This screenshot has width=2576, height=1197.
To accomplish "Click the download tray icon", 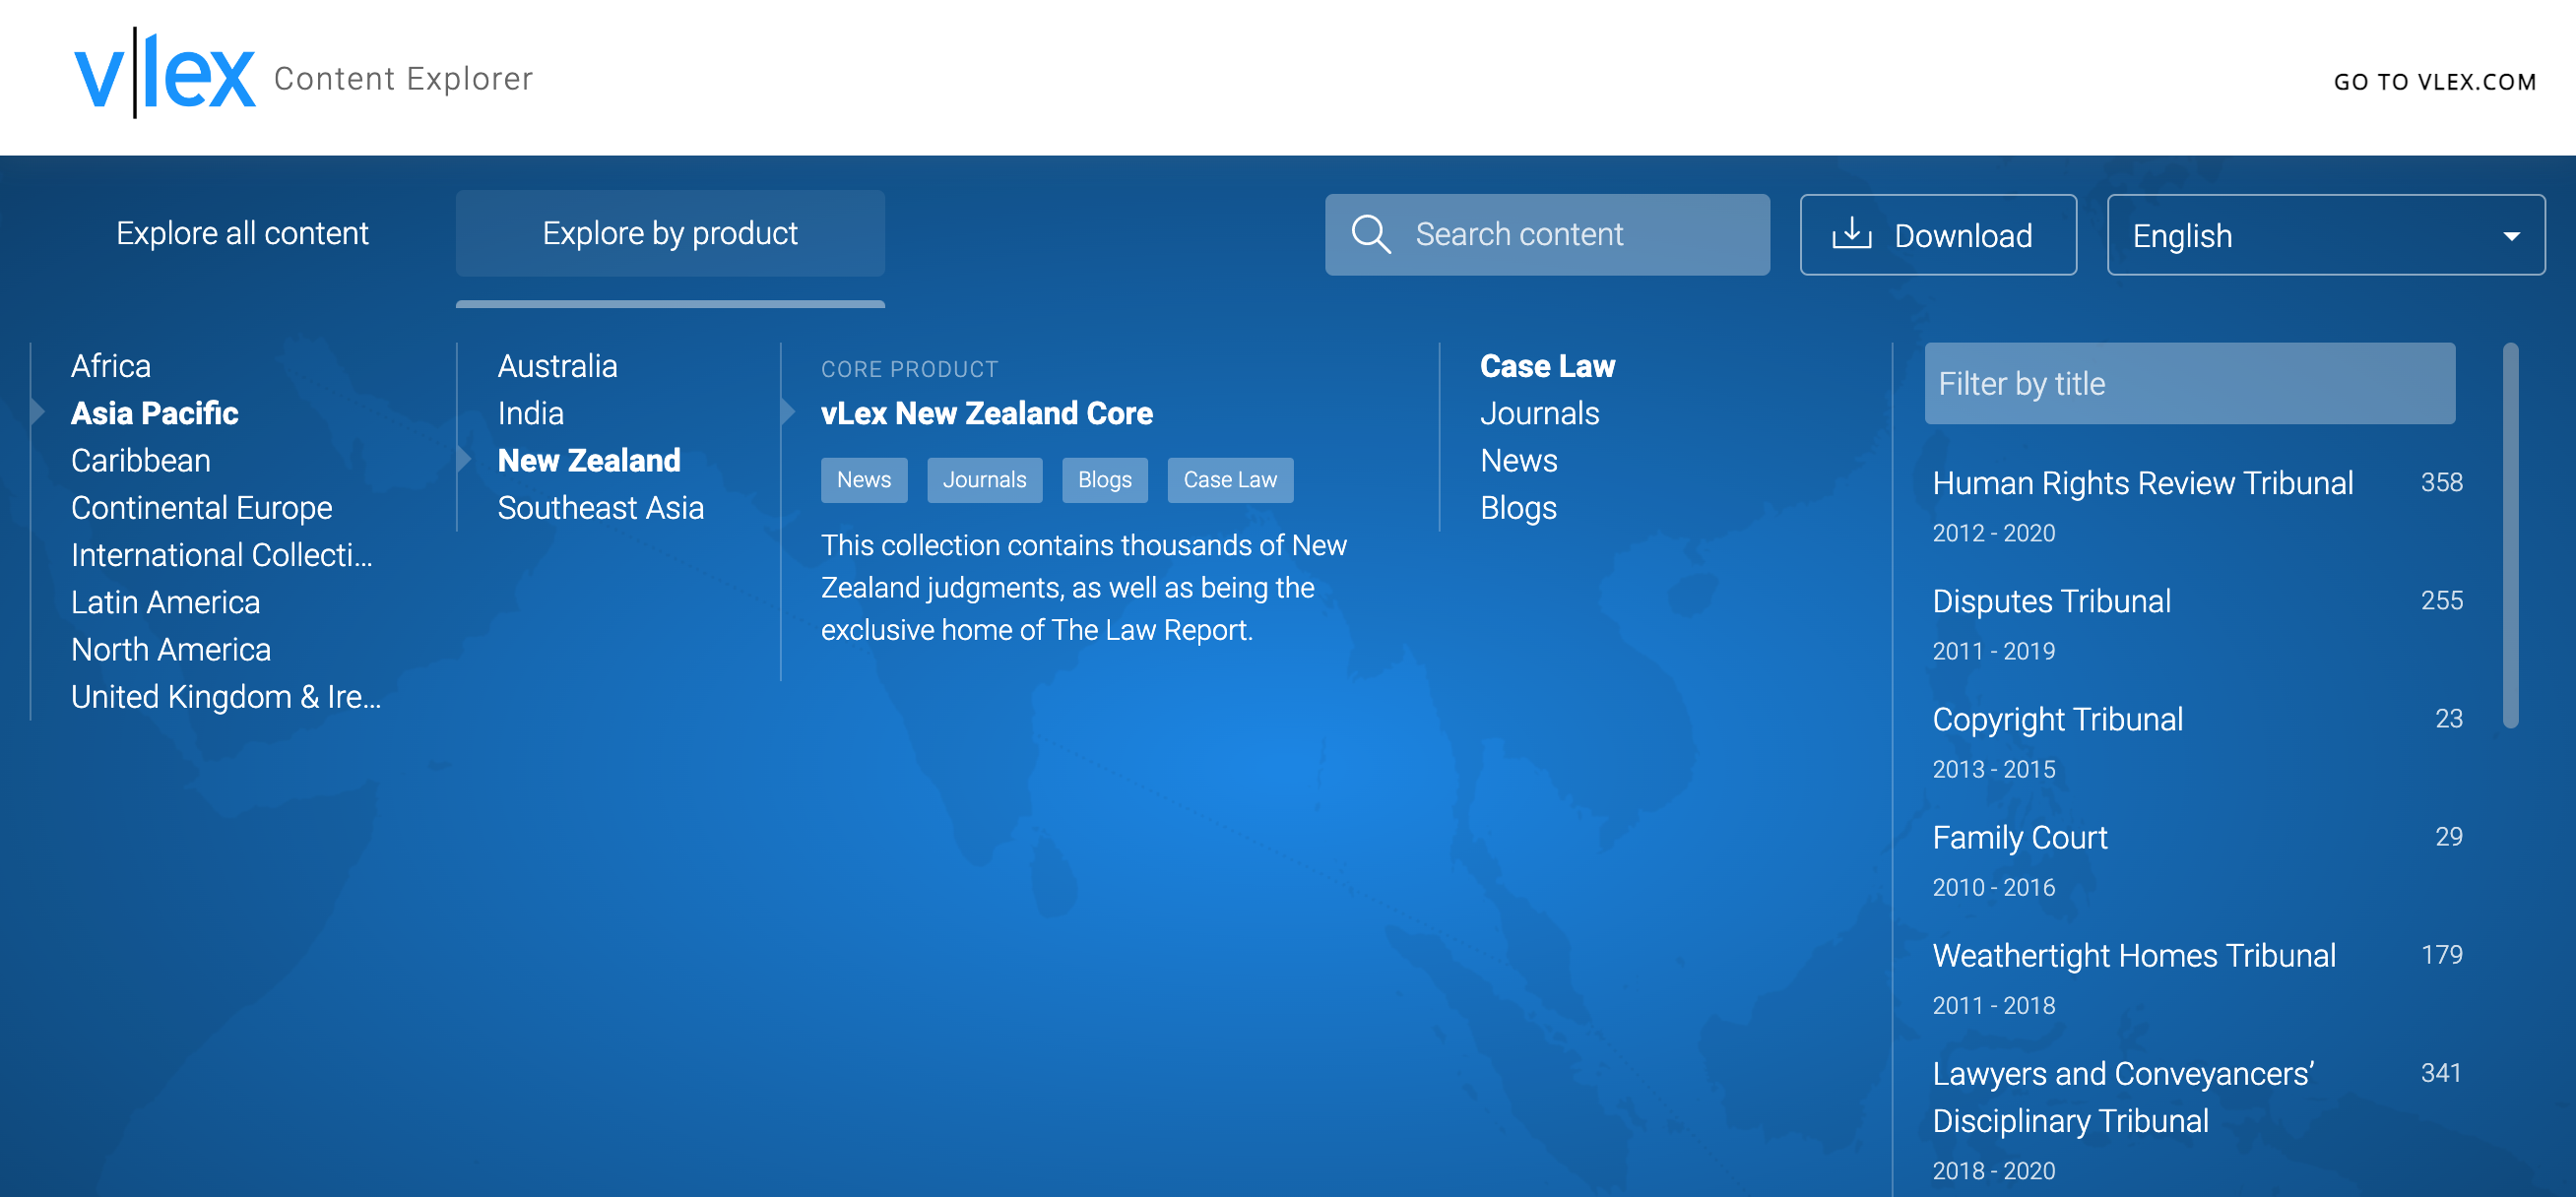I will coord(1851,234).
